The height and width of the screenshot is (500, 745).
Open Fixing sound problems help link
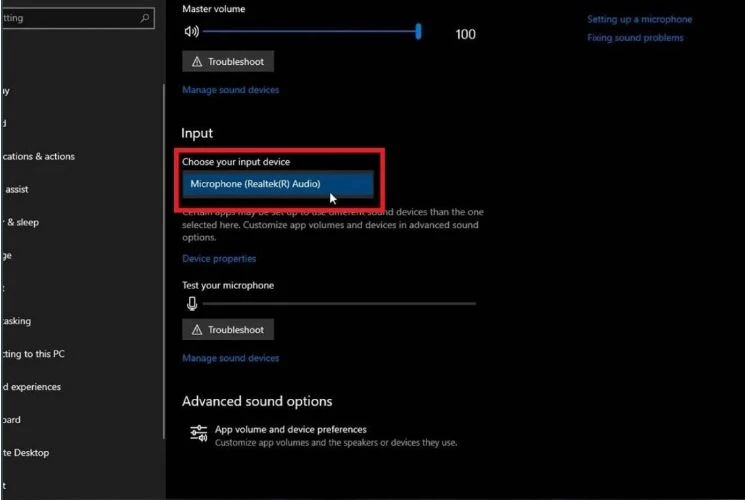[635, 38]
